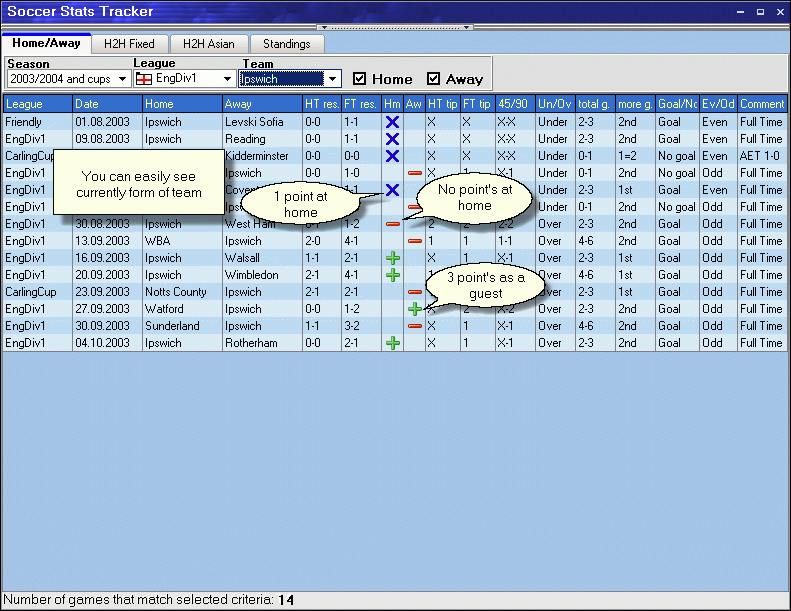Click the collapse handle at top center

pyautogui.click(x=396, y=26)
